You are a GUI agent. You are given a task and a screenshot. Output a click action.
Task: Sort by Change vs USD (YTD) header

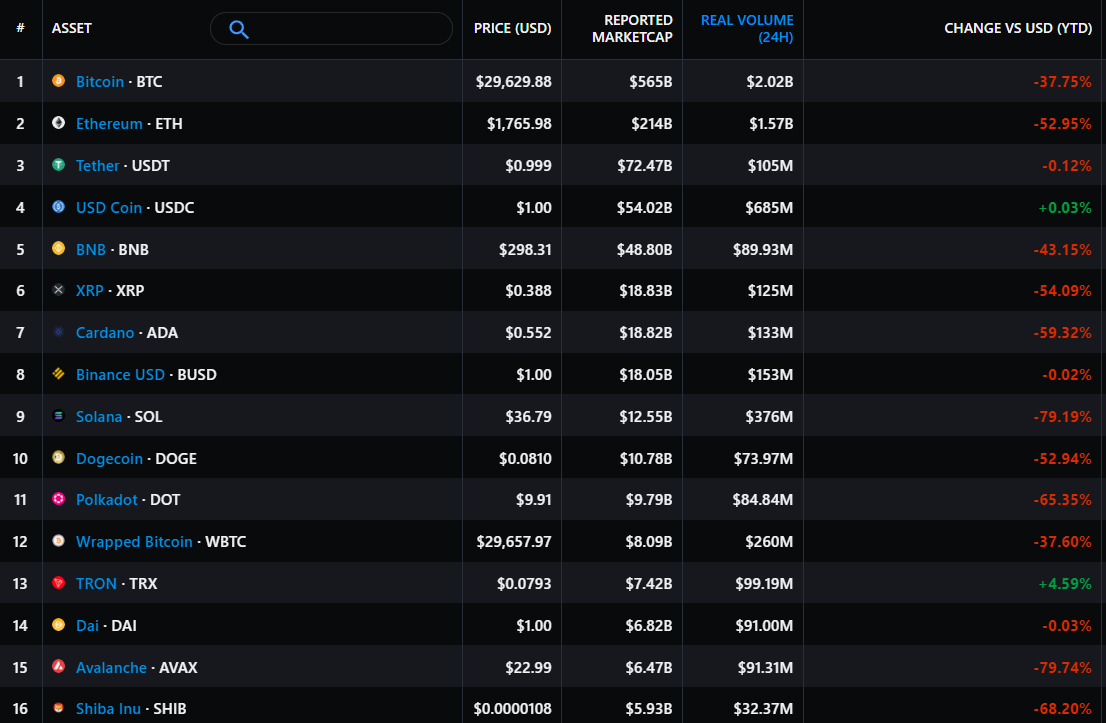[x=1017, y=28]
